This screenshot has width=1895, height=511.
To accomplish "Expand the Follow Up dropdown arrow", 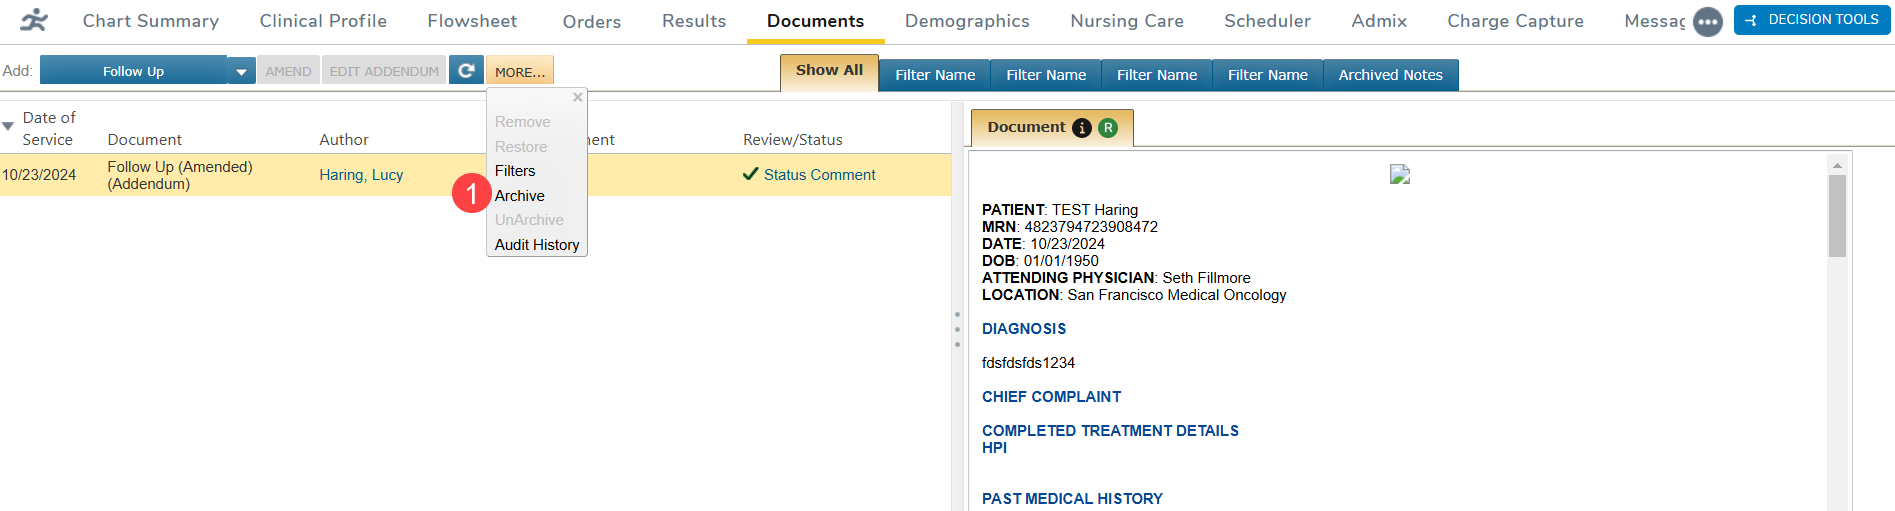I will pyautogui.click(x=241, y=72).
